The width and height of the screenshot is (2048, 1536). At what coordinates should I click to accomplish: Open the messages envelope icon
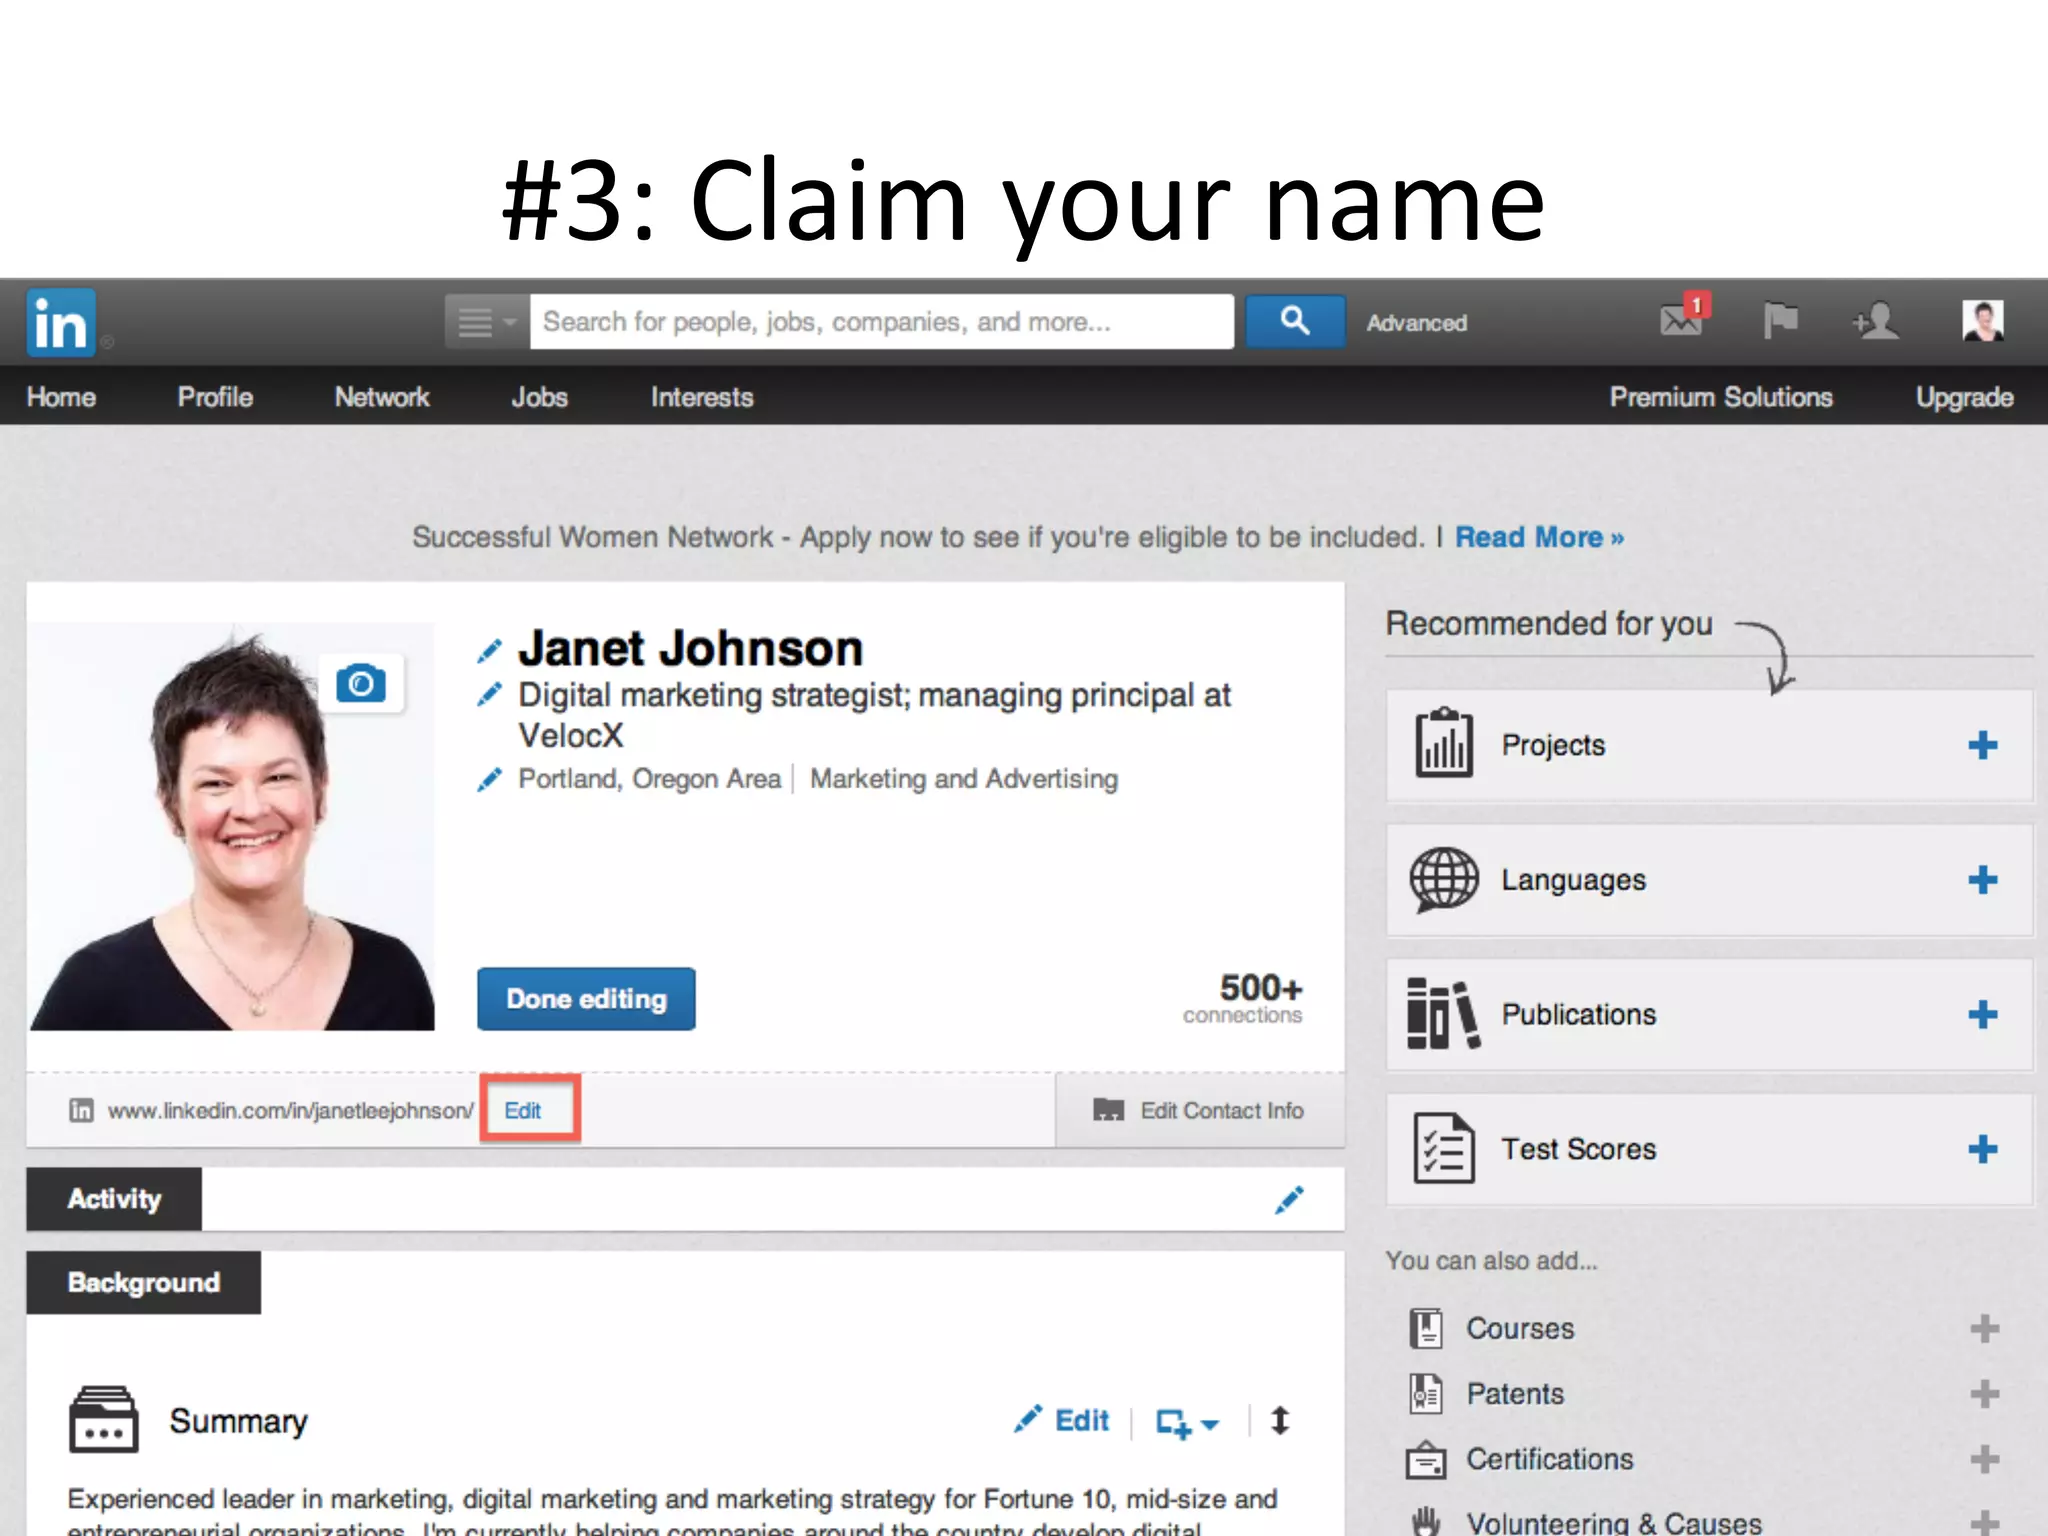click(1682, 320)
